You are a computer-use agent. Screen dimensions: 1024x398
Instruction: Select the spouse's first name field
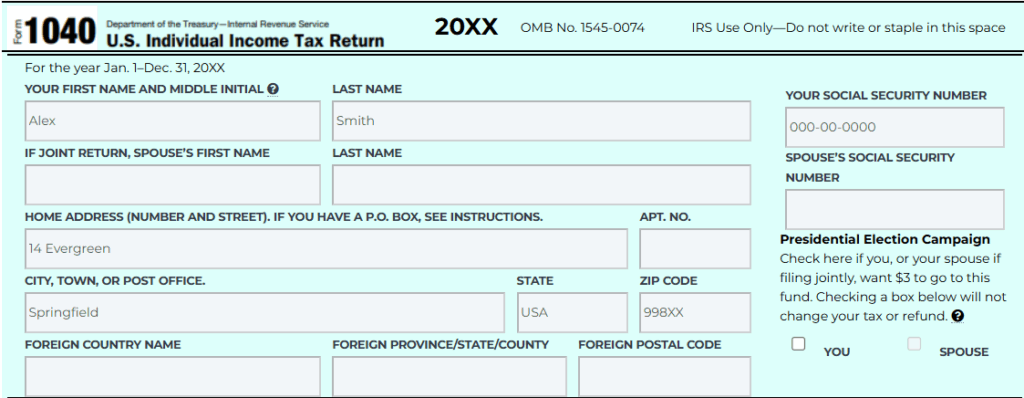pyautogui.click(x=172, y=185)
